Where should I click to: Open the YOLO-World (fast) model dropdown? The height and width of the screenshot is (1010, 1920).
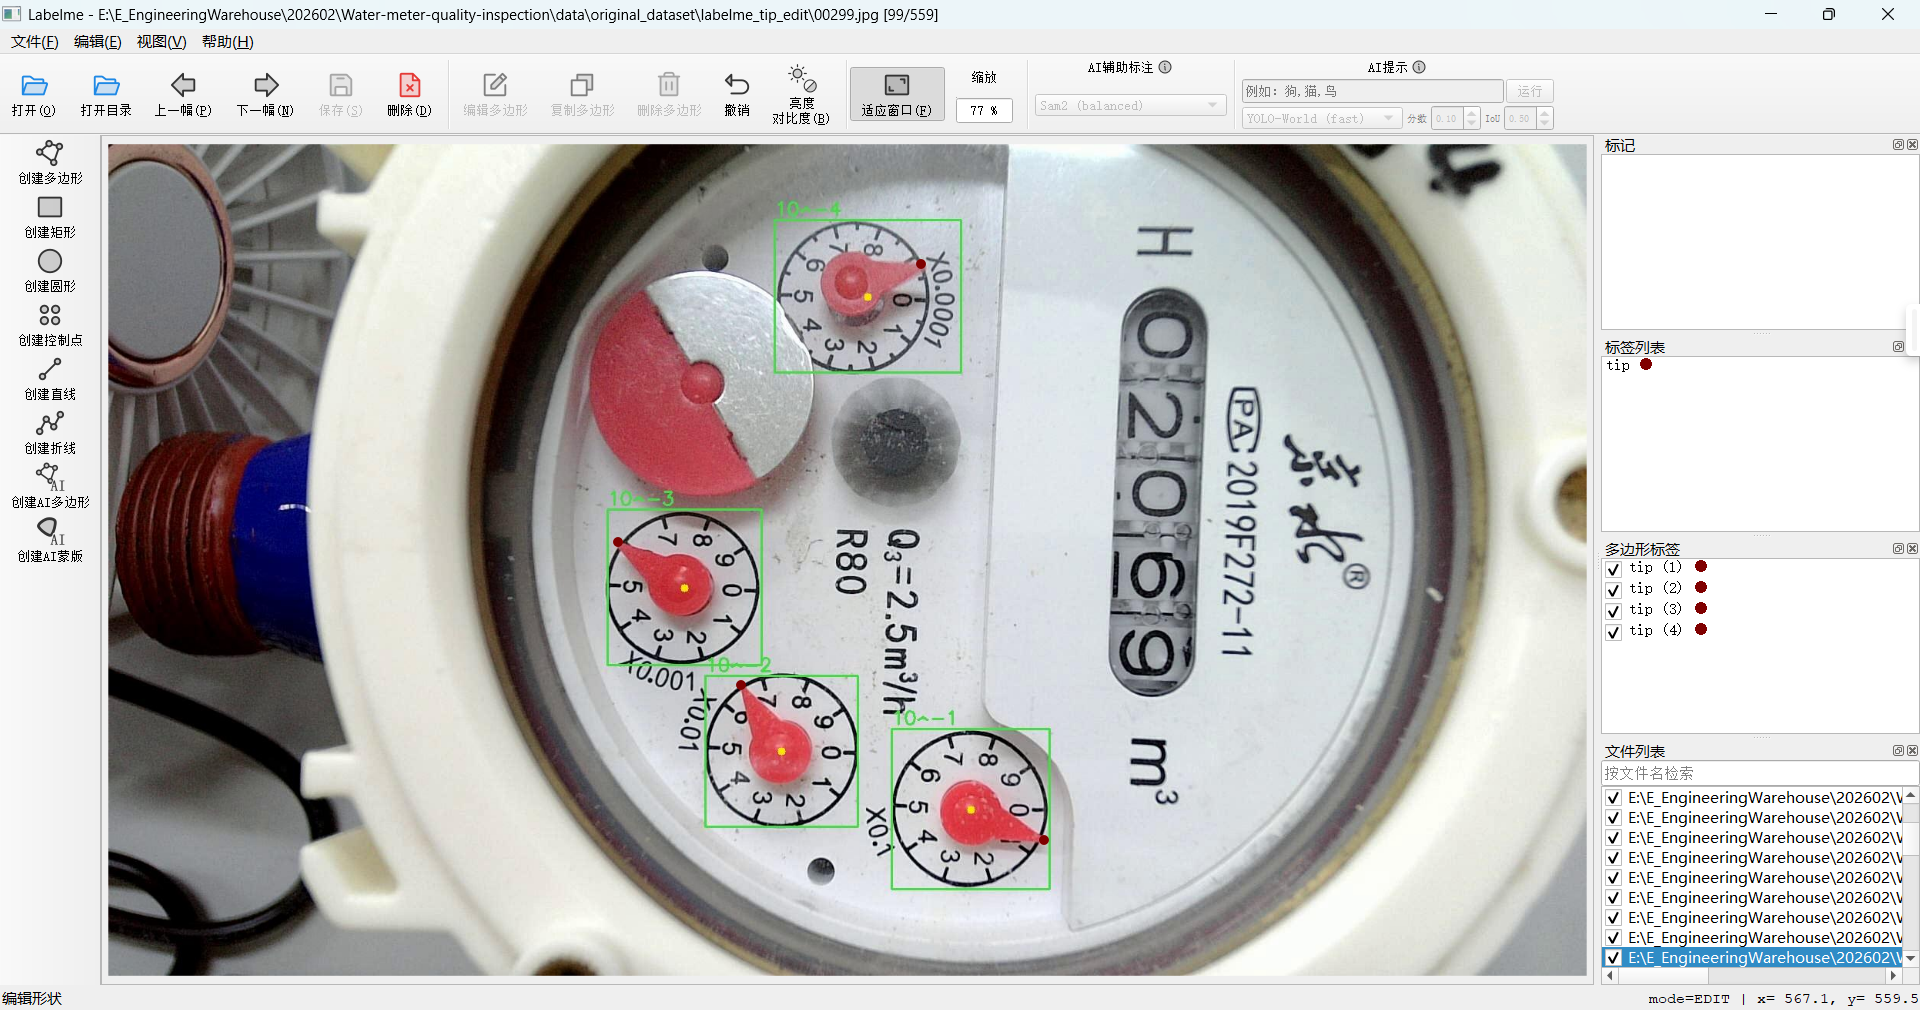[1320, 118]
